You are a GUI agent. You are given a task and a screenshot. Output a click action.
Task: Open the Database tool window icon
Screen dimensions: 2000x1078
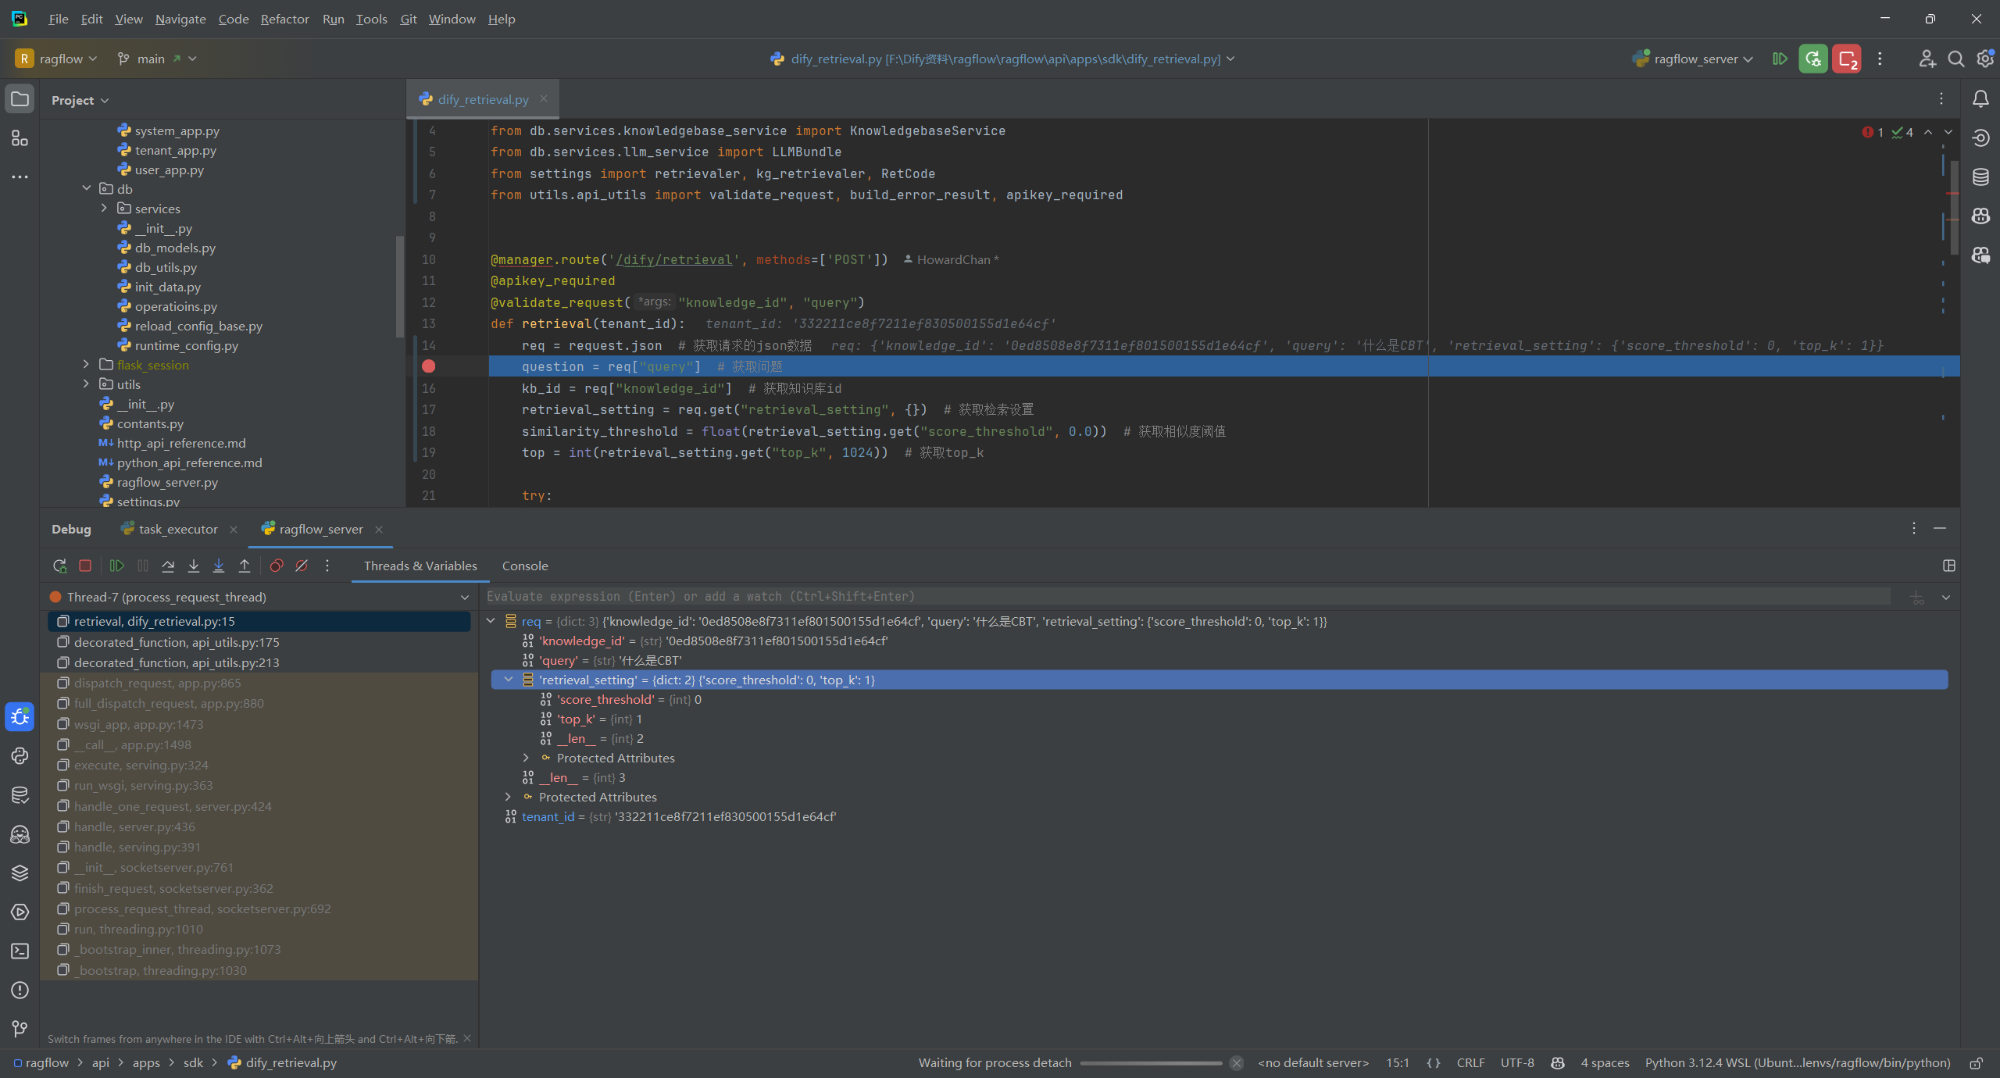[19, 794]
